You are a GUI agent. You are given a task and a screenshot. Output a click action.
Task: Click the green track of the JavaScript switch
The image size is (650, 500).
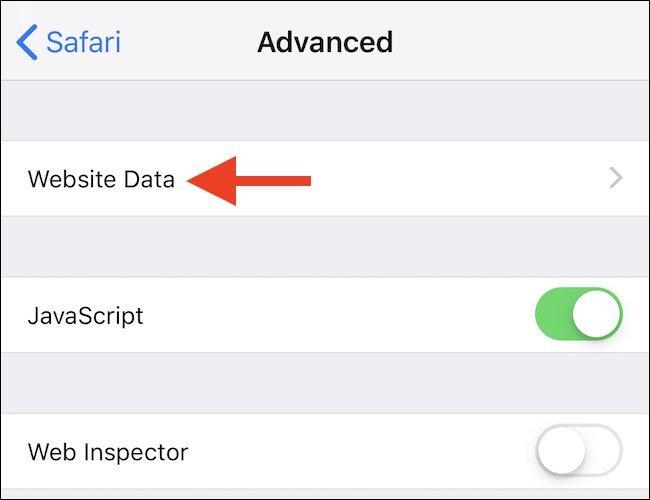(554, 316)
